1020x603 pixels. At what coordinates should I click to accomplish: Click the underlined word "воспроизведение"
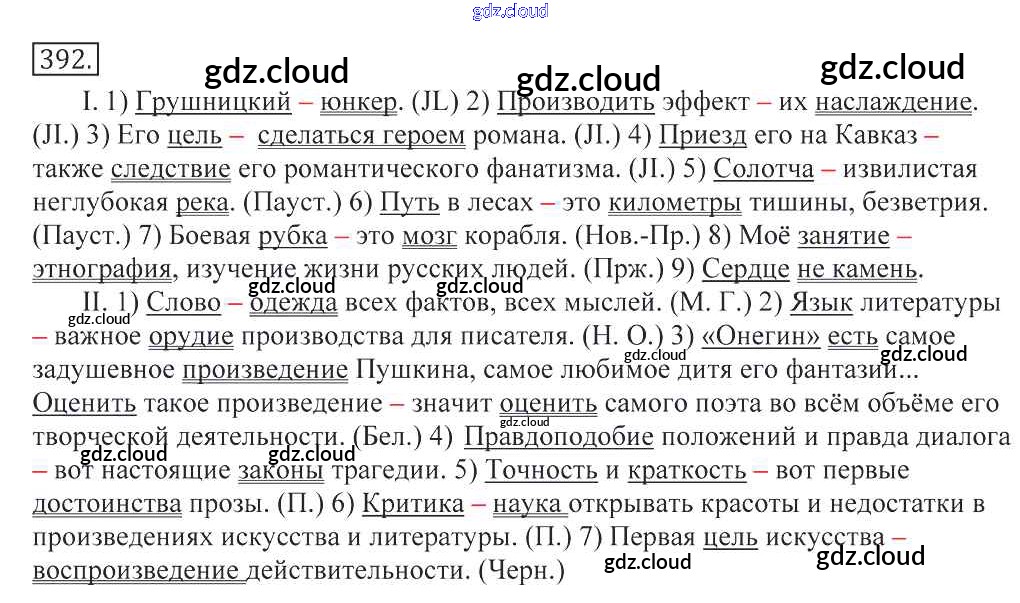click(x=136, y=571)
